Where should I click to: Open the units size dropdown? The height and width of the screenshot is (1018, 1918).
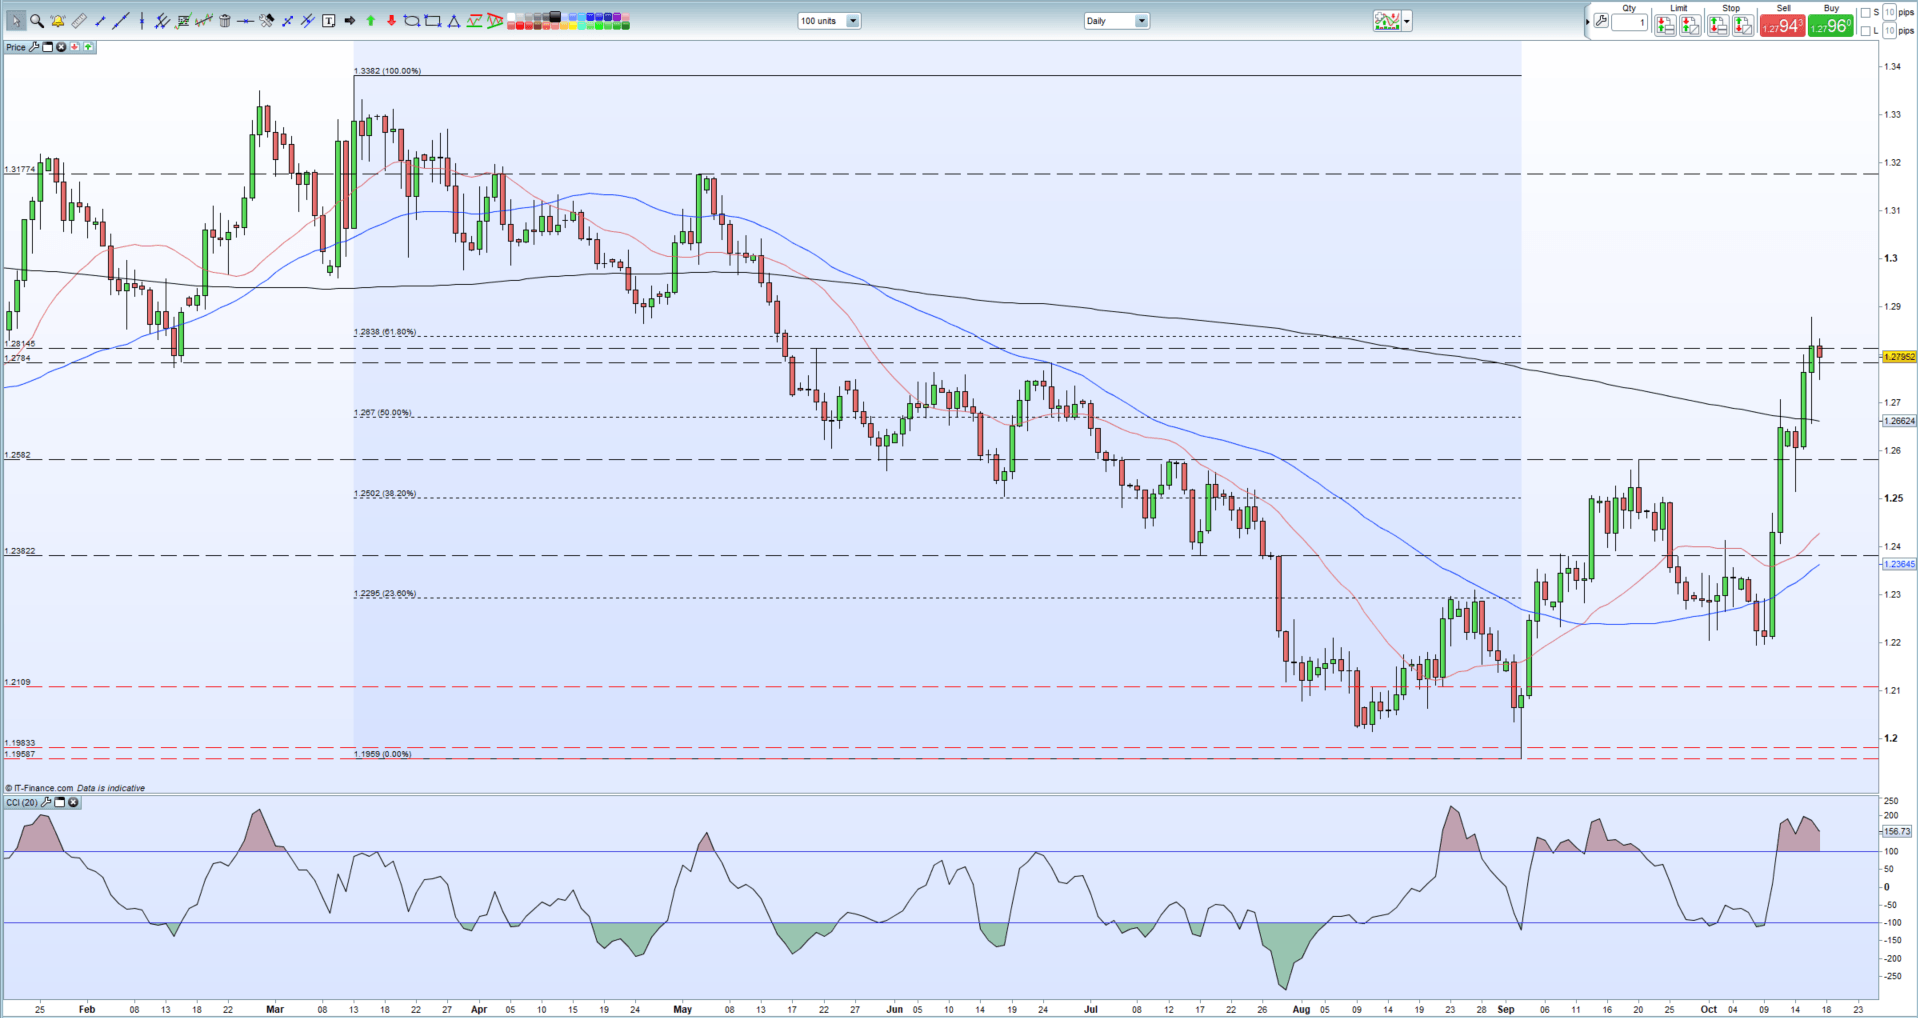[829, 20]
